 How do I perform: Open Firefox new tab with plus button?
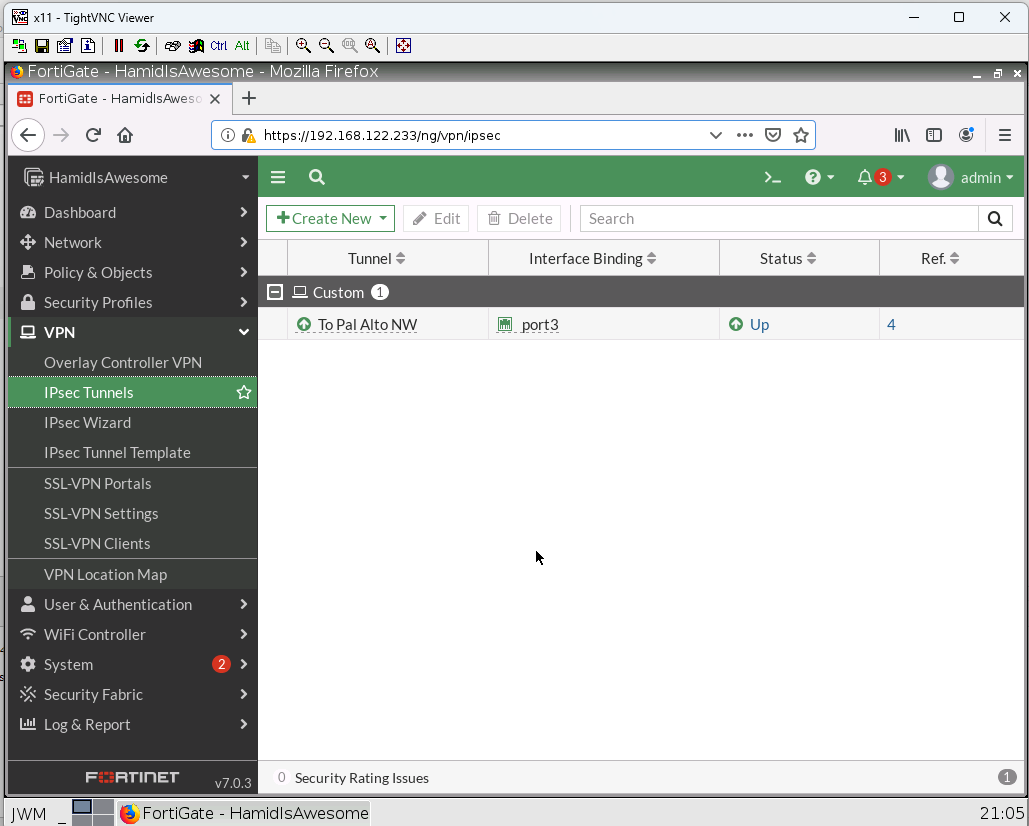249,98
